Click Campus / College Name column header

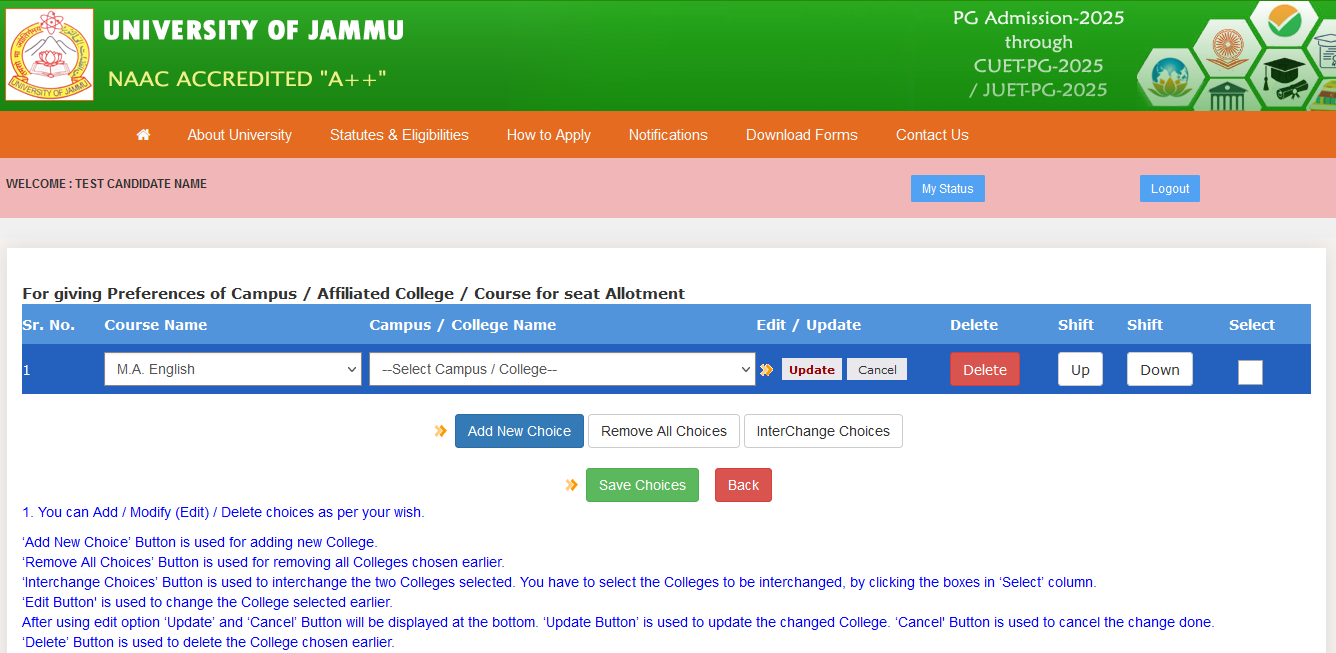[x=463, y=324]
